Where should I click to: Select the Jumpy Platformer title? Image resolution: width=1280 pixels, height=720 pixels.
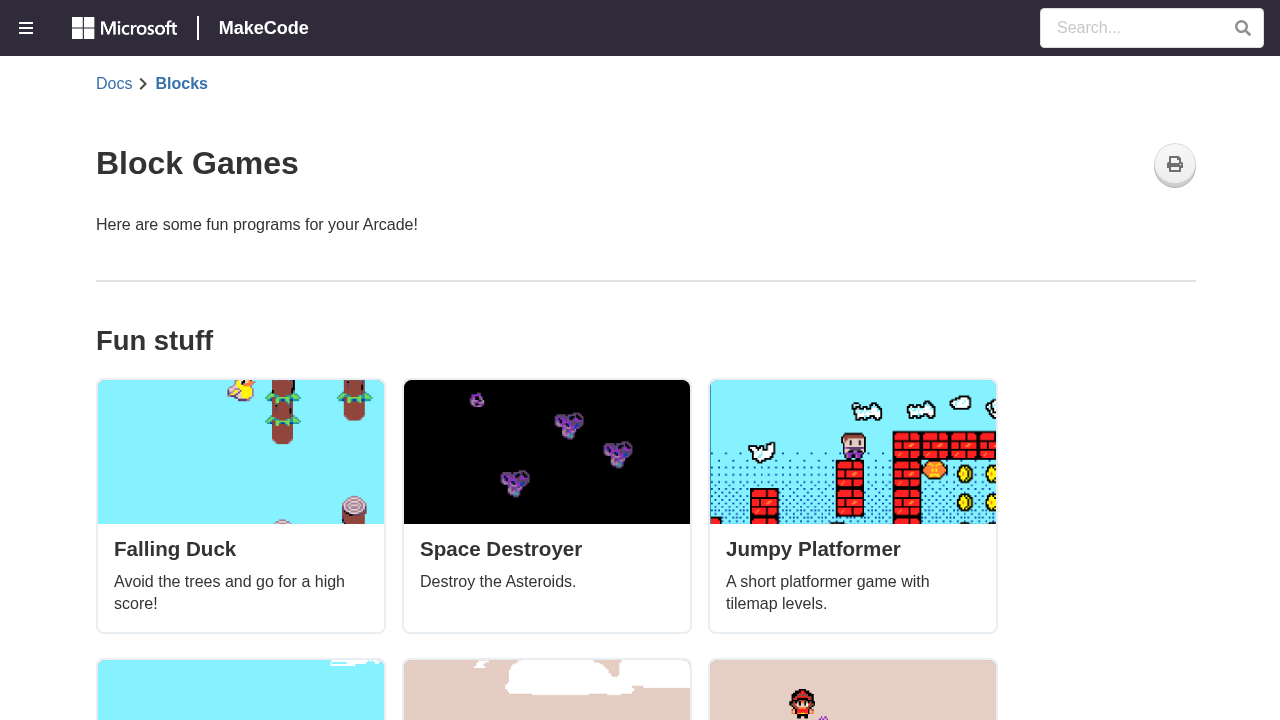click(813, 549)
